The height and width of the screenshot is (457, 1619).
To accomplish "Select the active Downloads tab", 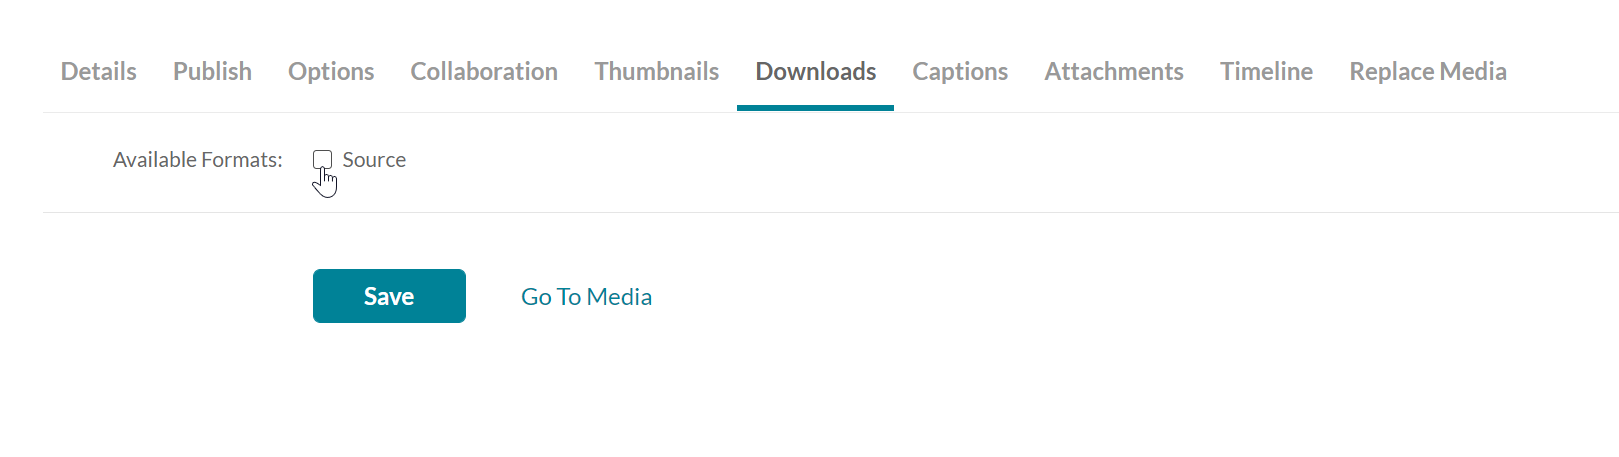I will (x=816, y=71).
